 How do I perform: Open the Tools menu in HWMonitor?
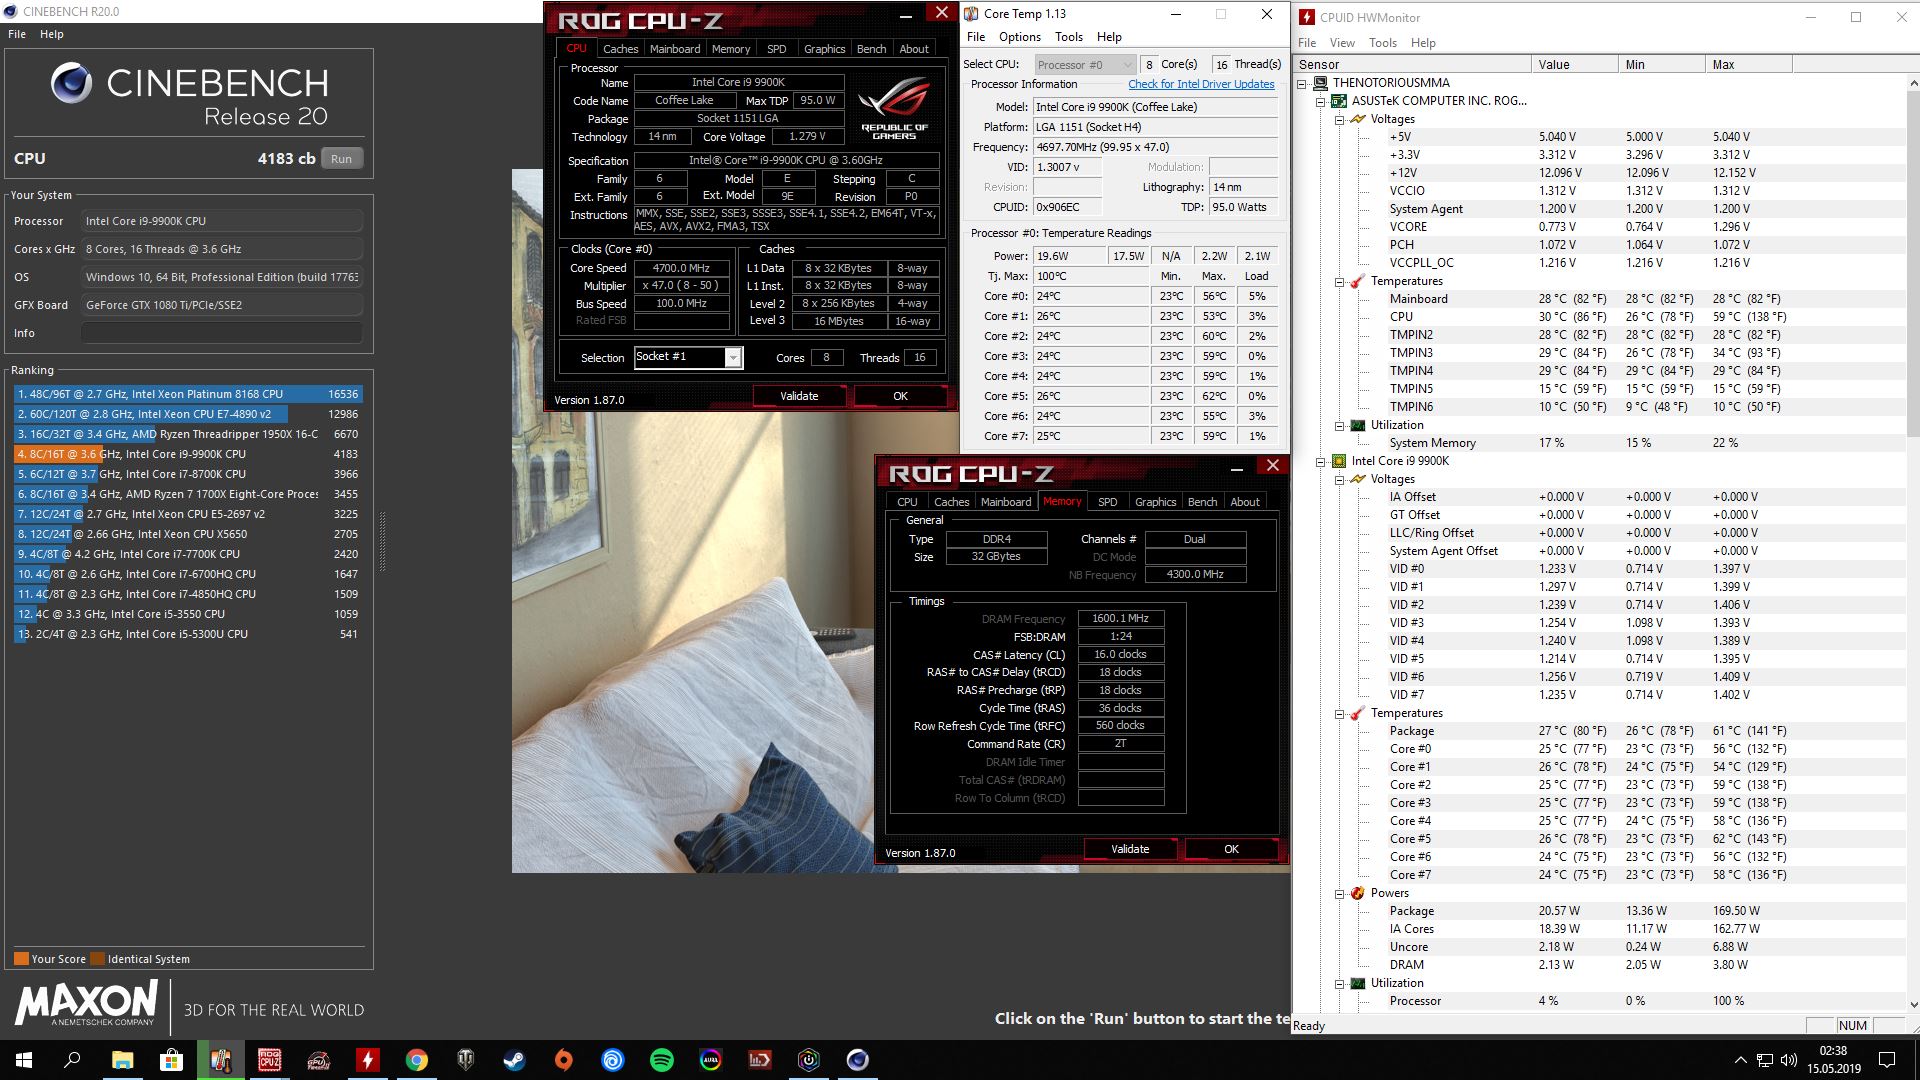(1382, 43)
